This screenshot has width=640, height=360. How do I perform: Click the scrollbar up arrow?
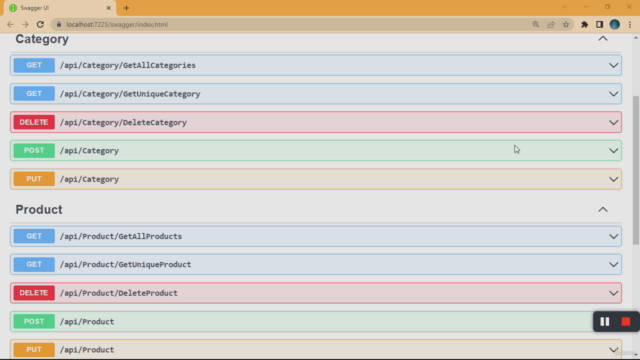tap(636, 38)
